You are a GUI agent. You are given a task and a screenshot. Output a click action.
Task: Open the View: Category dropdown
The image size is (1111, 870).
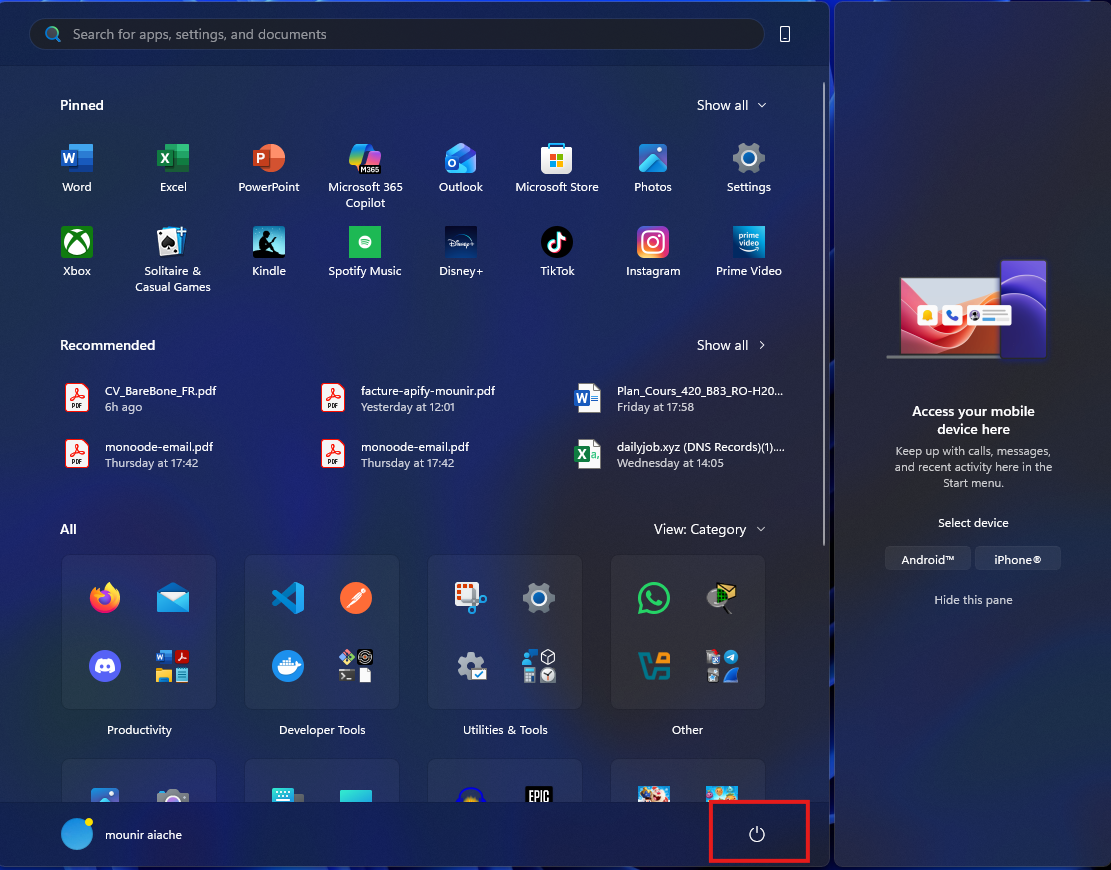[709, 529]
